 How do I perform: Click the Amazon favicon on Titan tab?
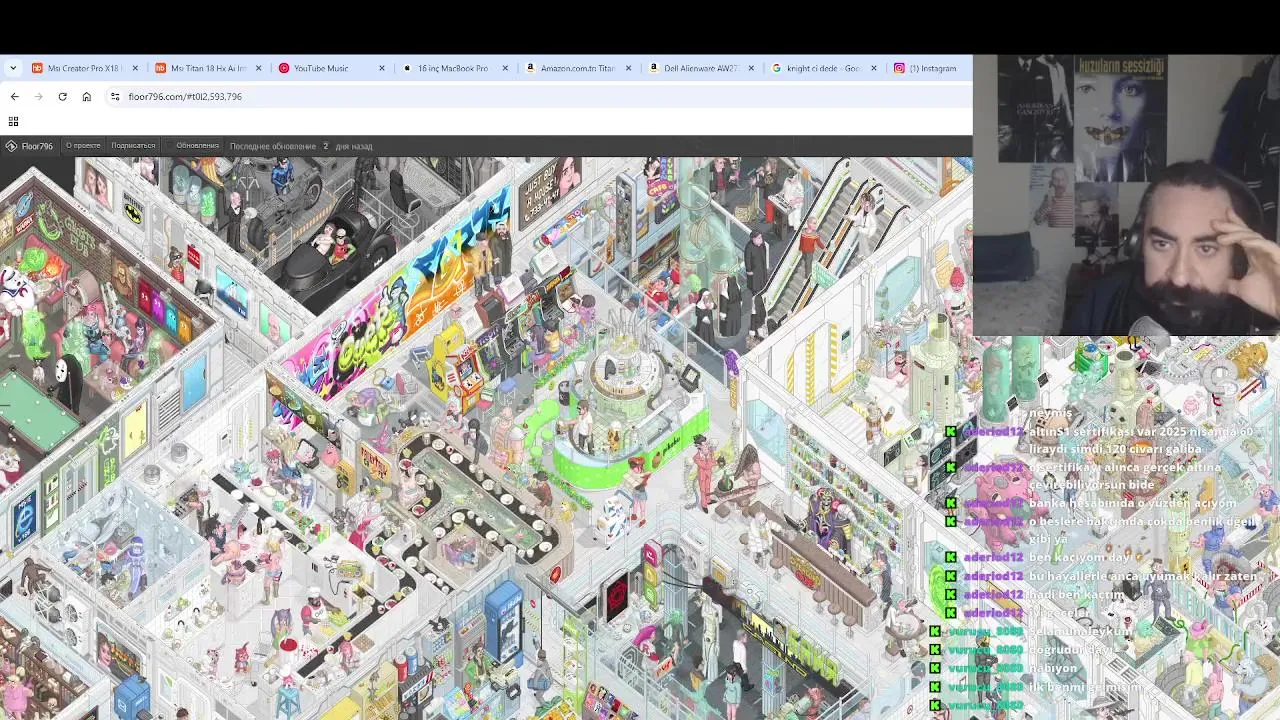pyautogui.click(x=530, y=68)
